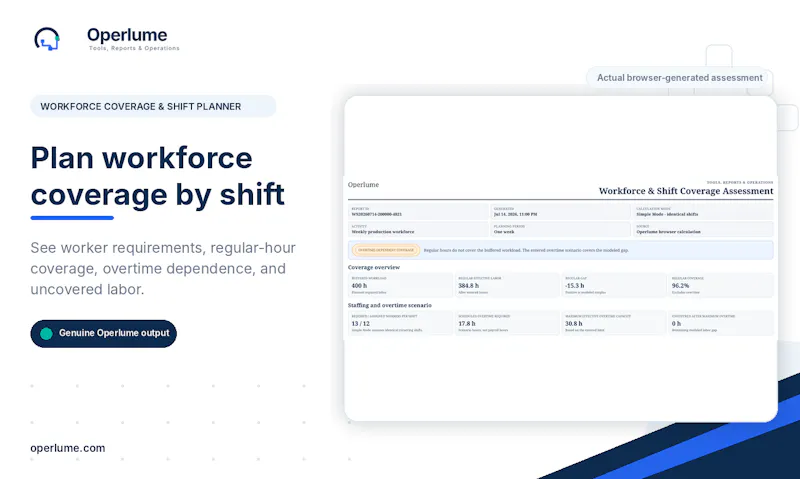Screen dimensions: 800x479
Task: Select the 30.8 h overtime capacity value
Action: click(573, 323)
